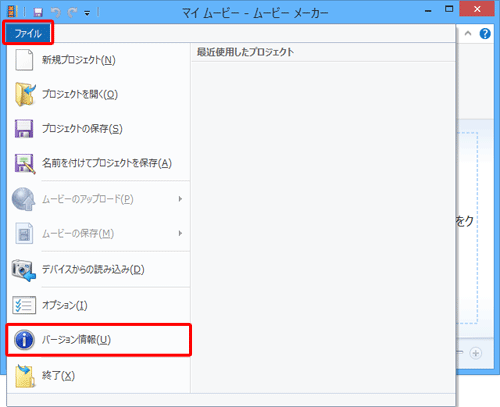Viewport: 500px width, 407px height.
Task: Click the globe upload movie icon
Action: click(x=23, y=199)
